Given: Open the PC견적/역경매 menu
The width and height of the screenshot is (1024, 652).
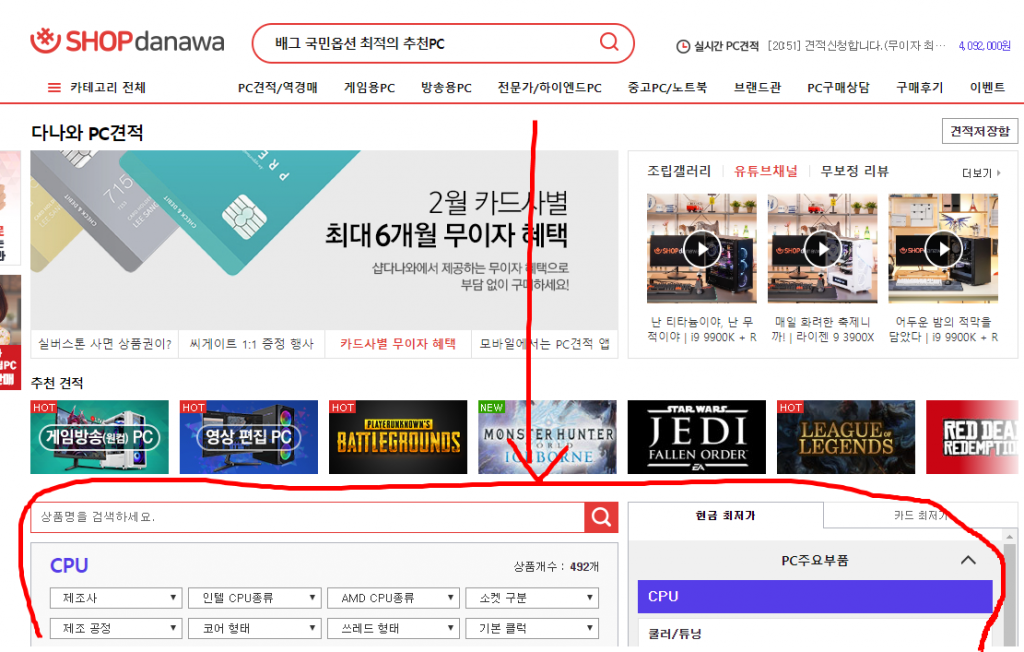Looking at the screenshot, I should 278,88.
